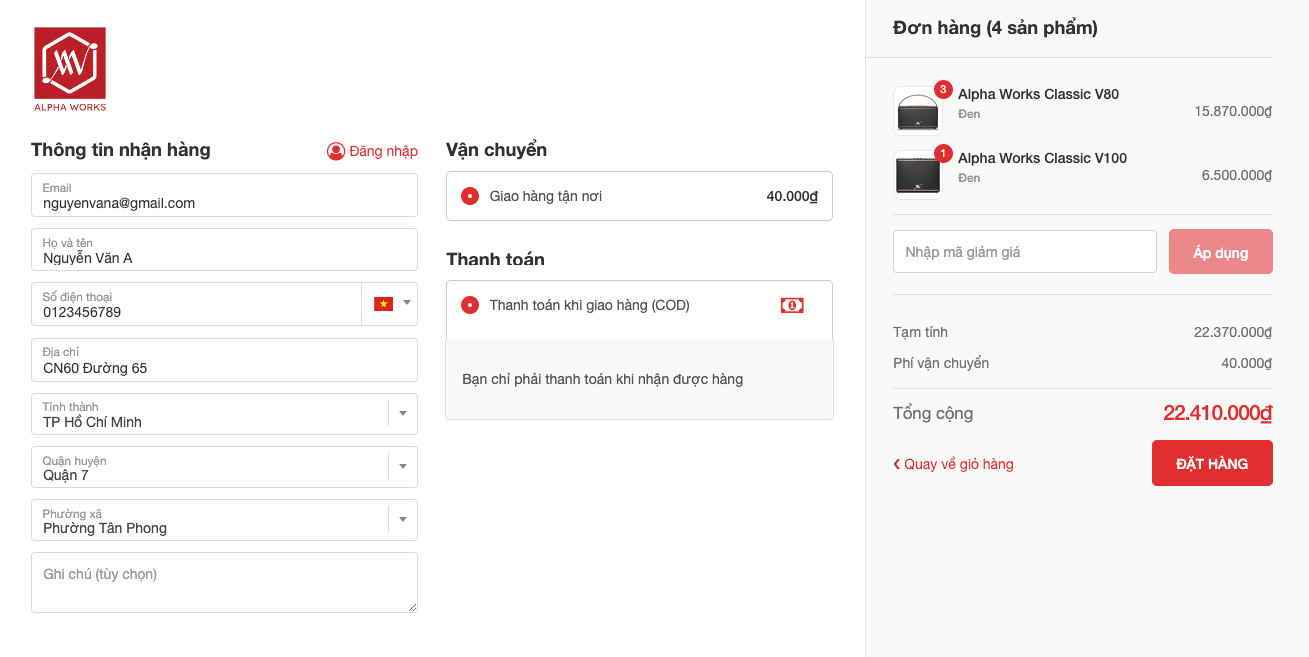Image resolution: width=1309 pixels, height=657 pixels.
Task: Open the phone country code dropdown
Action: point(407,303)
